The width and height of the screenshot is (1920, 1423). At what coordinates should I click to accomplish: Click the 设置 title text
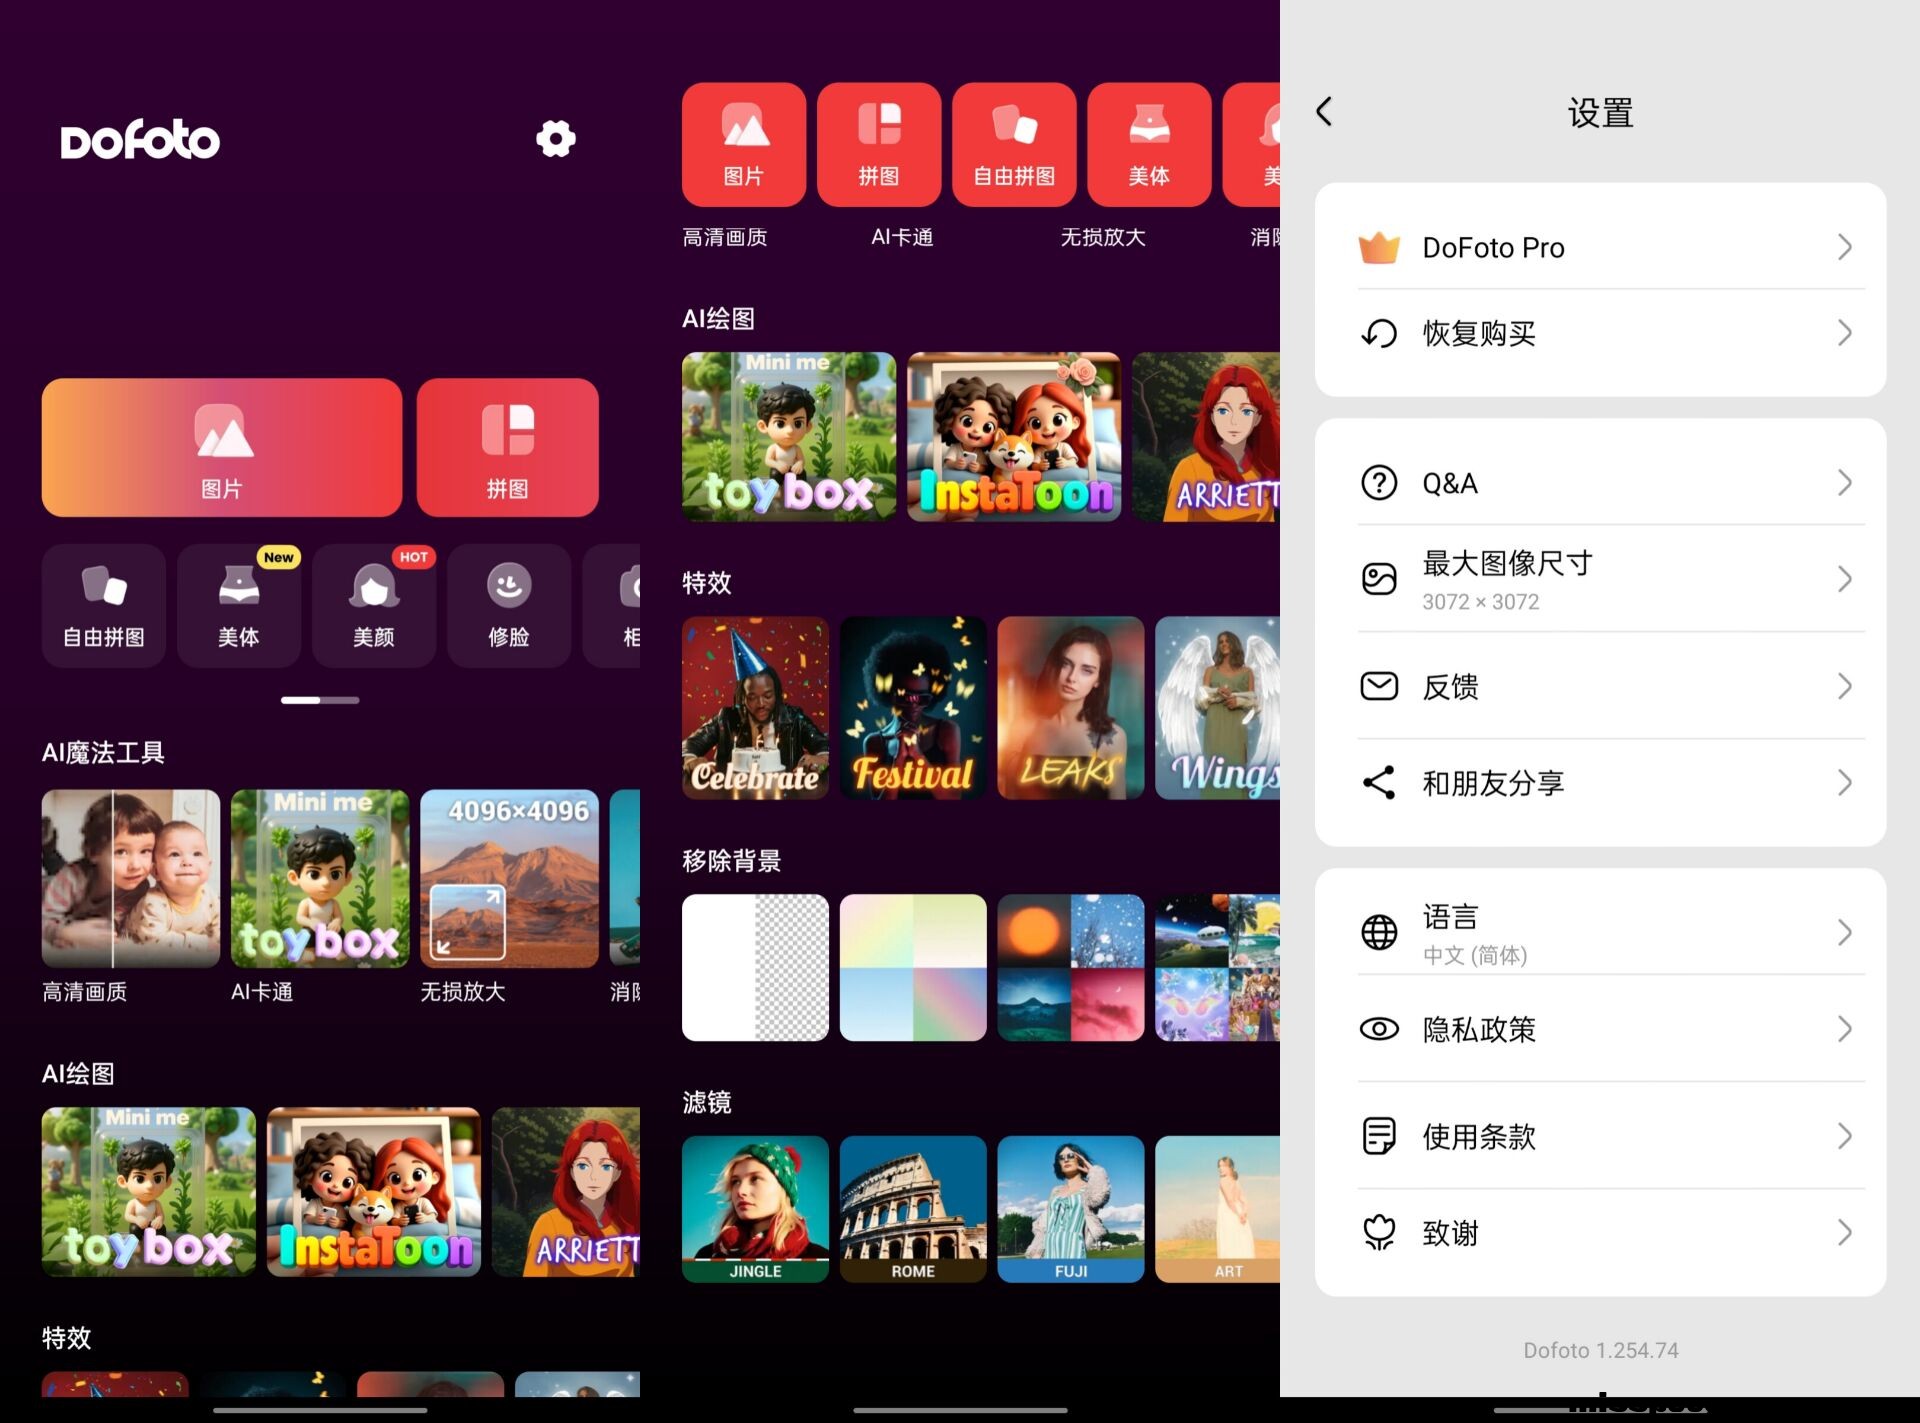[1601, 112]
